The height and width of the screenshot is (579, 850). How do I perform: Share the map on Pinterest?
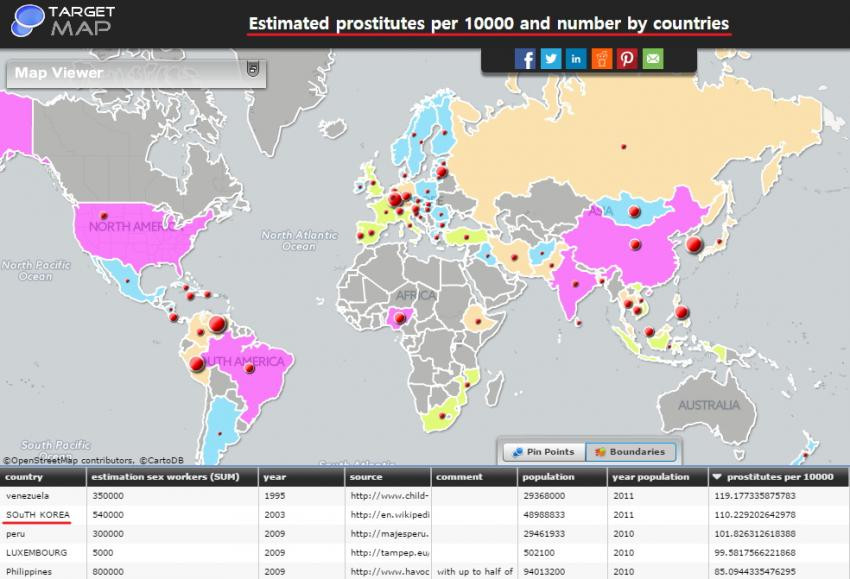pos(627,59)
